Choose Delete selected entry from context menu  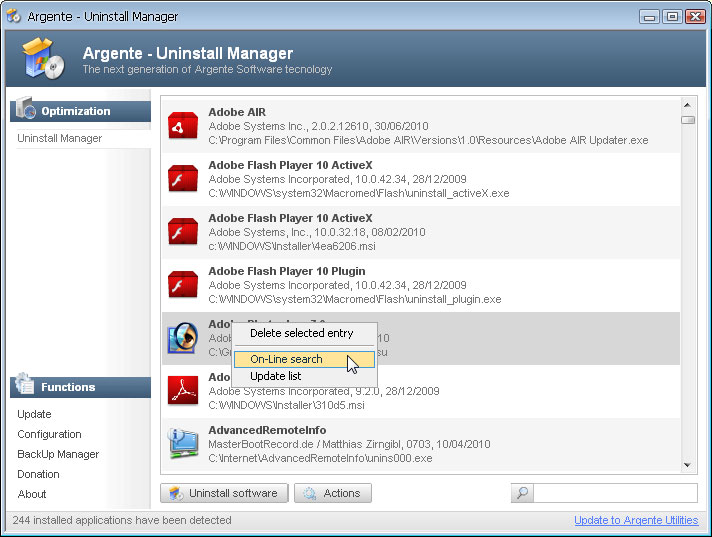(302, 333)
